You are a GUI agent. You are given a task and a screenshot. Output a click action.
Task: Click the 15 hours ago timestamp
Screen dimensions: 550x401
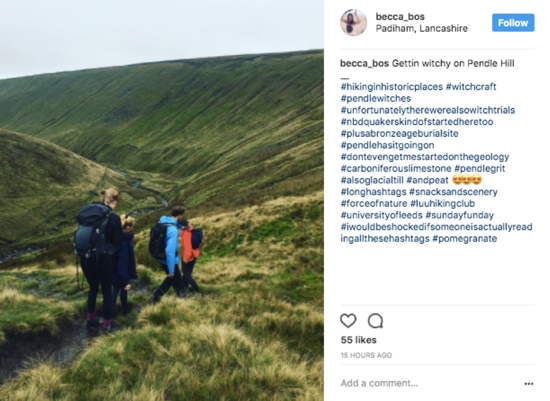pyautogui.click(x=366, y=355)
